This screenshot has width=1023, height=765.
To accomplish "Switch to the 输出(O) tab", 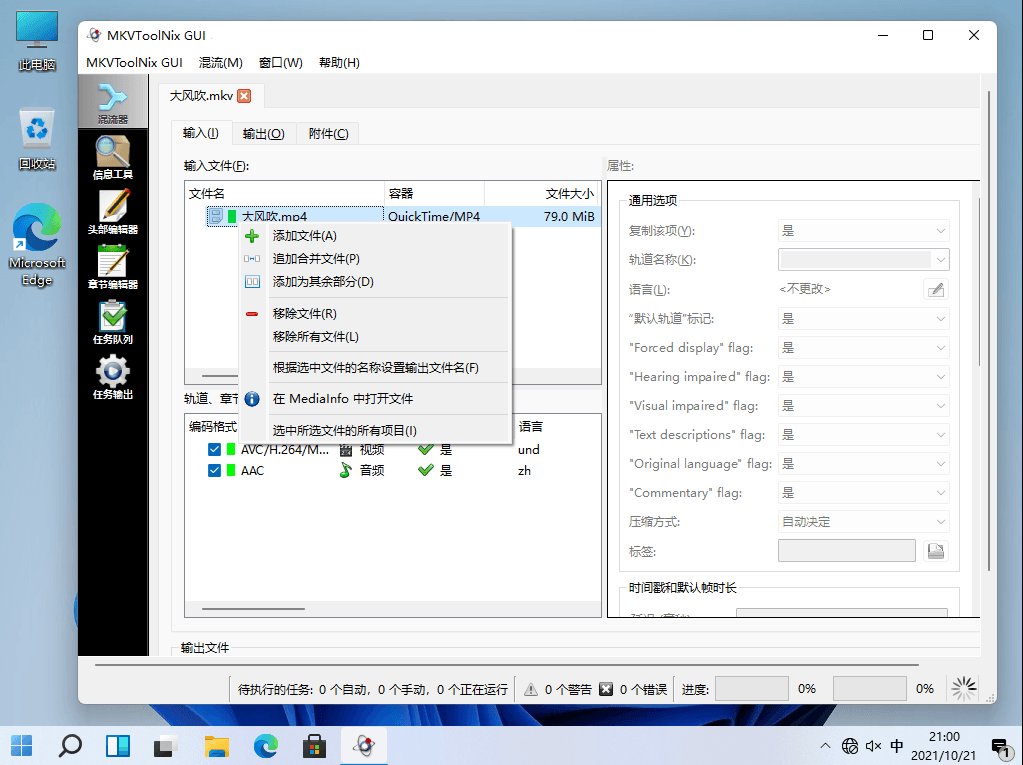I will (264, 134).
